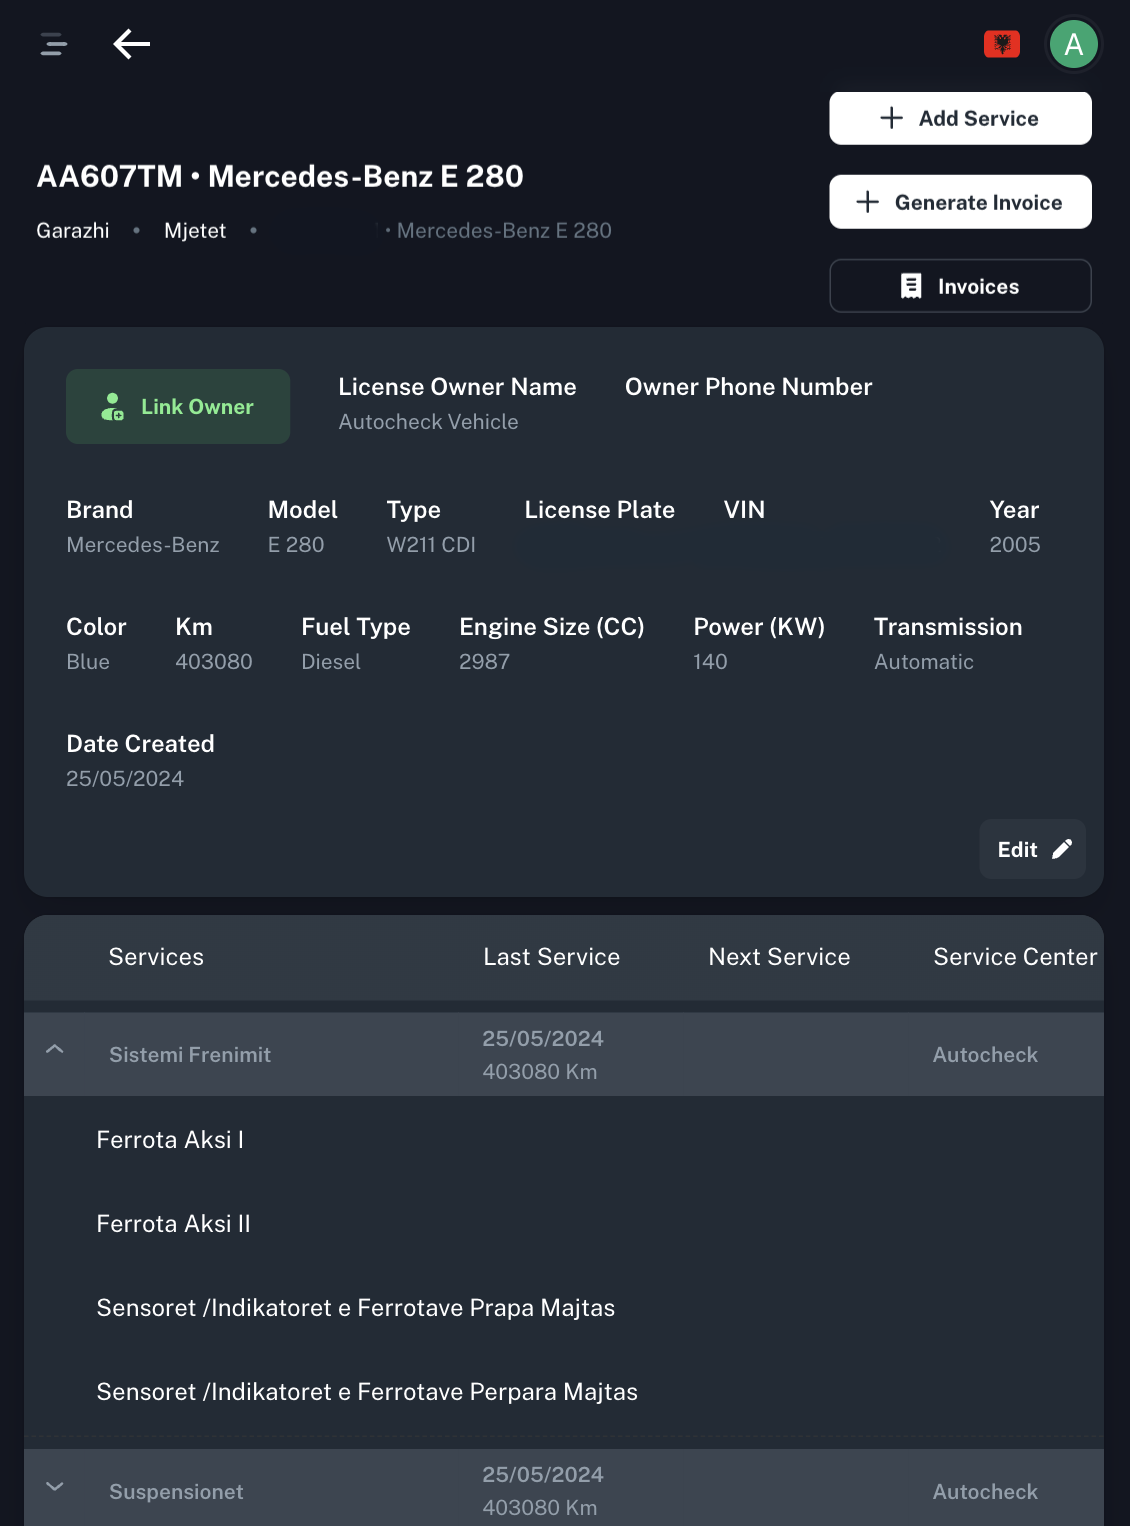Click Sensoret /Indikatoret e Ferrotave Prapa Majtas

click(x=356, y=1307)
